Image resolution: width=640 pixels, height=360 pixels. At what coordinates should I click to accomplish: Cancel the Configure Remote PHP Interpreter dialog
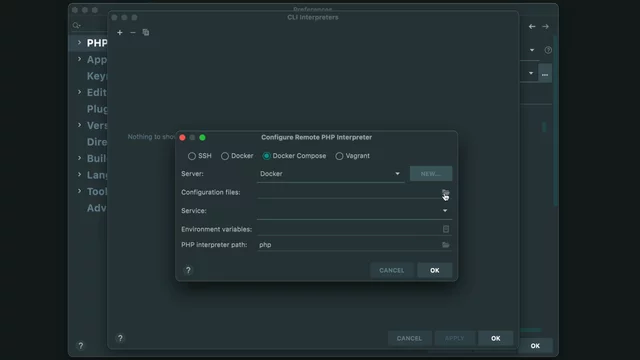[x=391, y=270]
